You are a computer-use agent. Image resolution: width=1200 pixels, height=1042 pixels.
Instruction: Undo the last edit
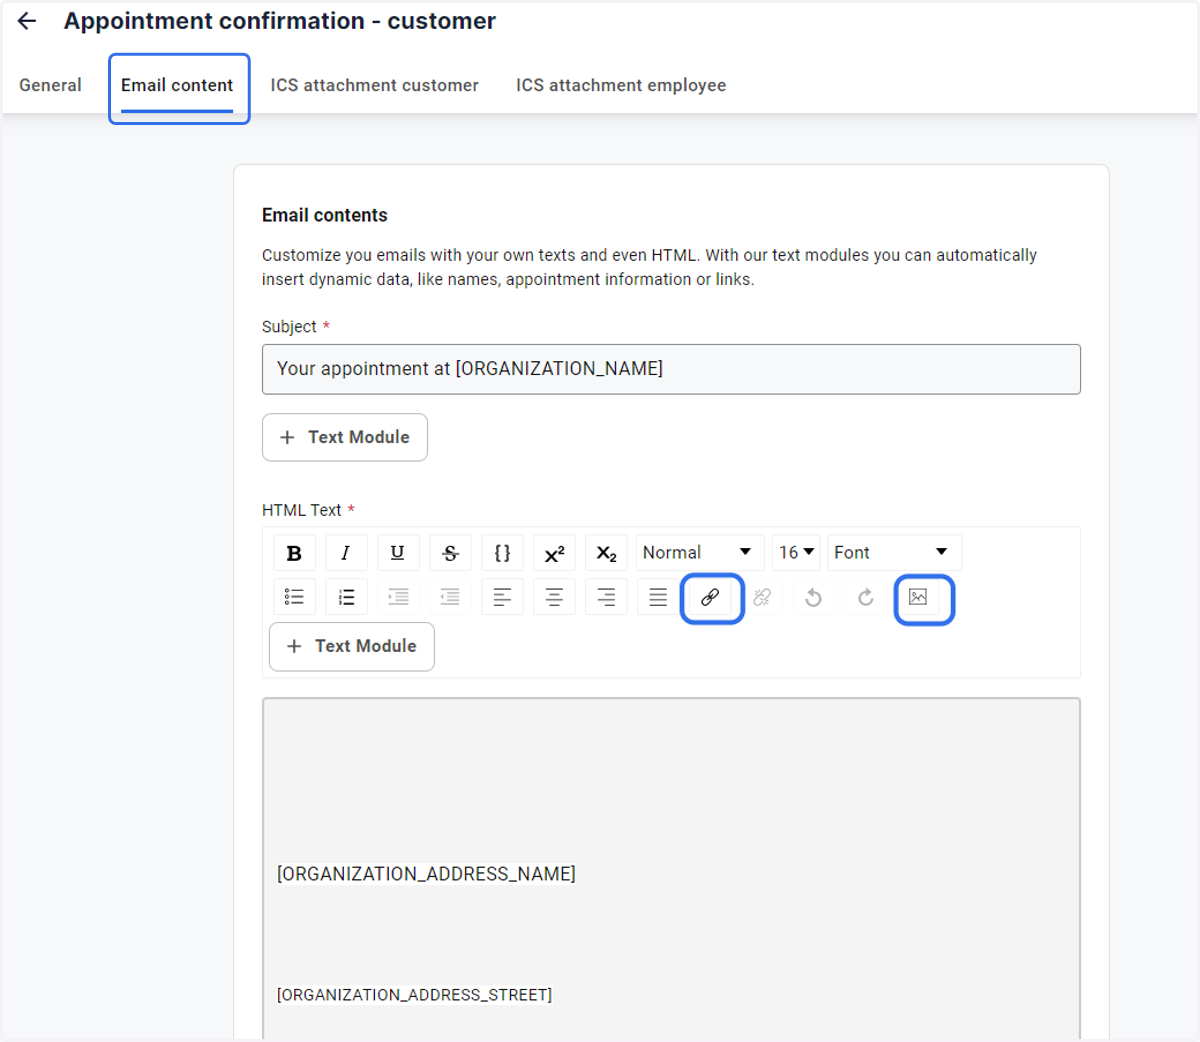click(x=814, y=597)
